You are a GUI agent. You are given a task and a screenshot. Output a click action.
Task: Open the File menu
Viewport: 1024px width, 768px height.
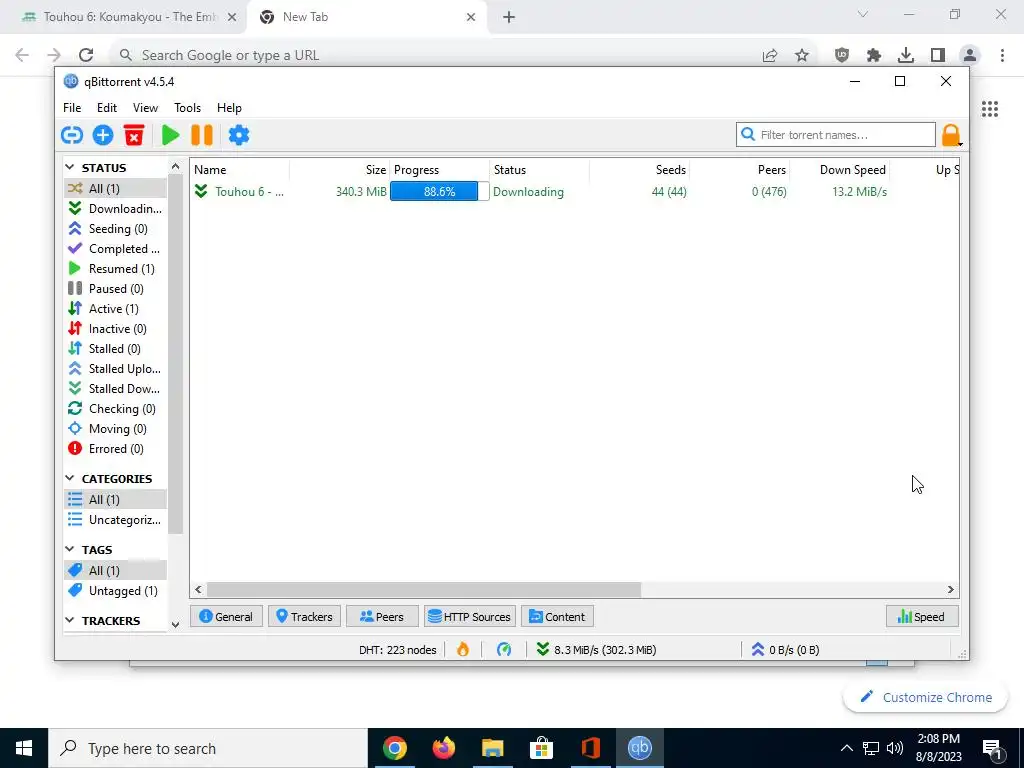[72, 108]
